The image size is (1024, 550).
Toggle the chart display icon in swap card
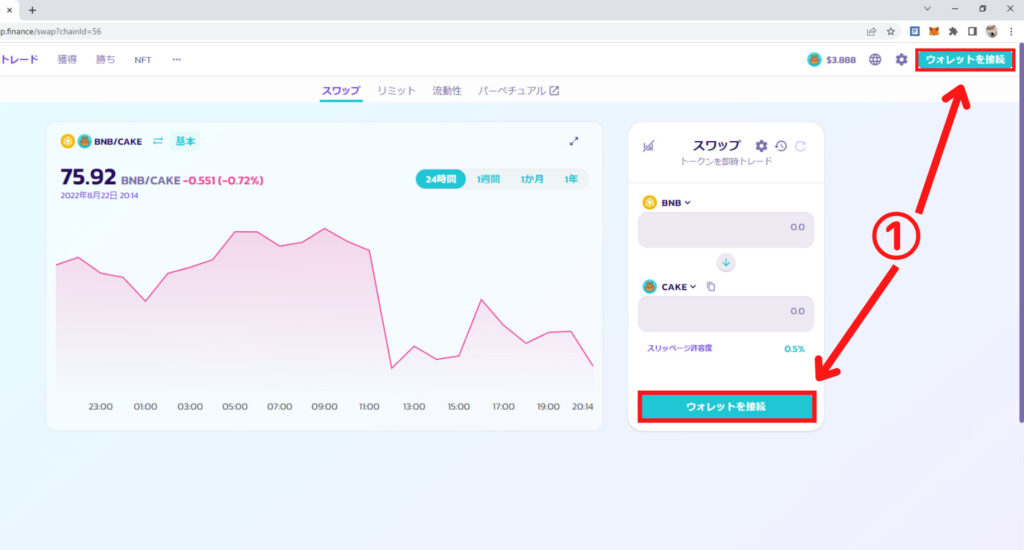tap(648, 146)
